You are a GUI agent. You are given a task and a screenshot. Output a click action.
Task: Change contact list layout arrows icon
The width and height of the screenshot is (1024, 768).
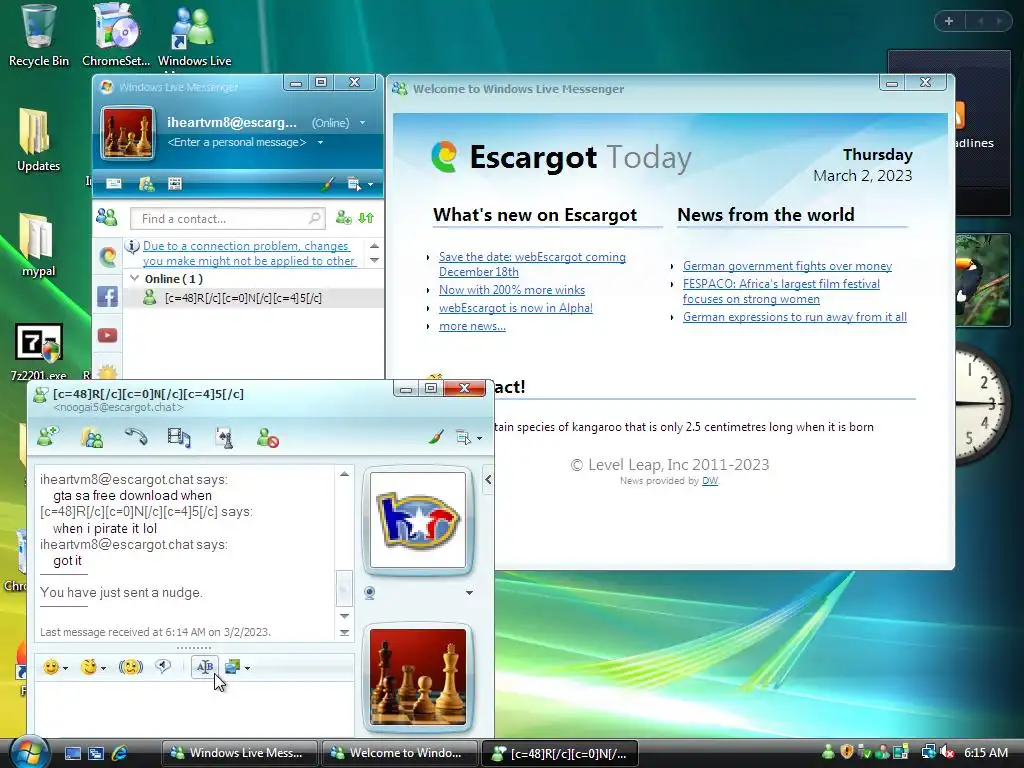(x=366, y=217)
